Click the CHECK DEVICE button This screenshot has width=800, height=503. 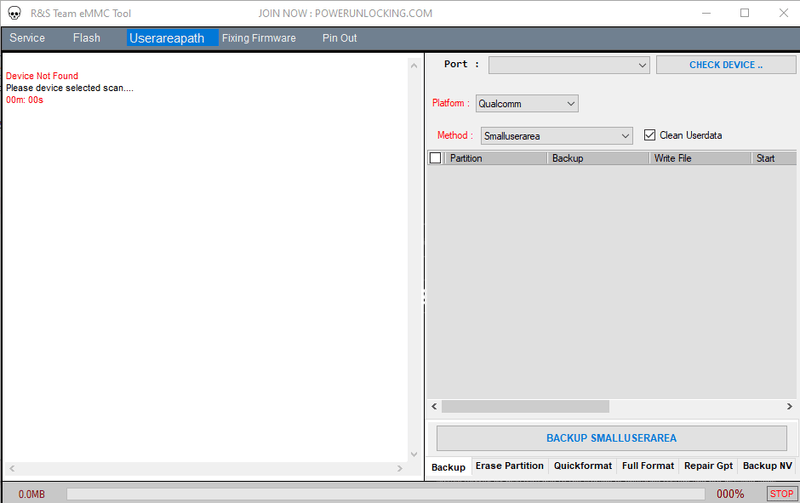[x=726, y=65]
